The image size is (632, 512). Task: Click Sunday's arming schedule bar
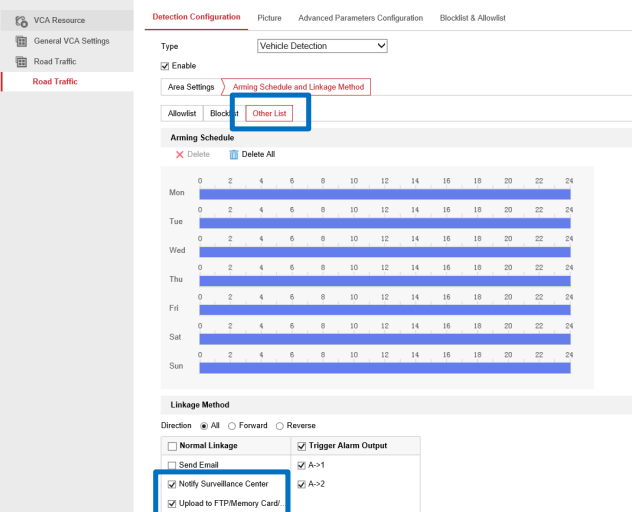tap(384, 368)
